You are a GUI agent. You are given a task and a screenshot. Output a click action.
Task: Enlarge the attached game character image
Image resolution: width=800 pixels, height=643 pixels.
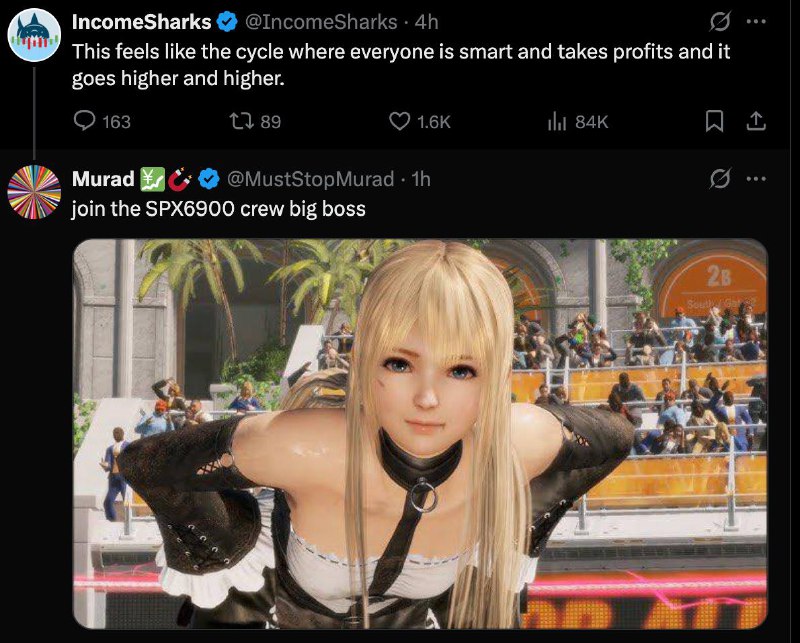click(x=420, y=434)
